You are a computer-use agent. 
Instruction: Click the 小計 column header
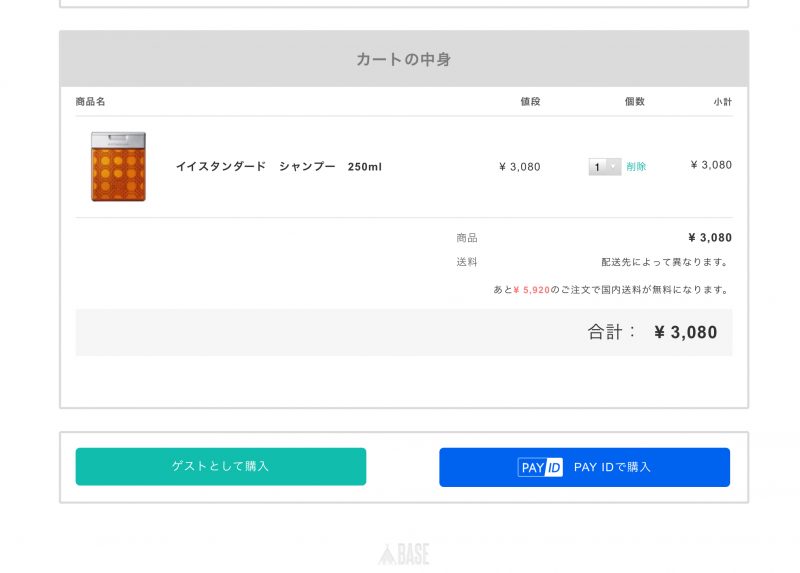tap(722, 102)
